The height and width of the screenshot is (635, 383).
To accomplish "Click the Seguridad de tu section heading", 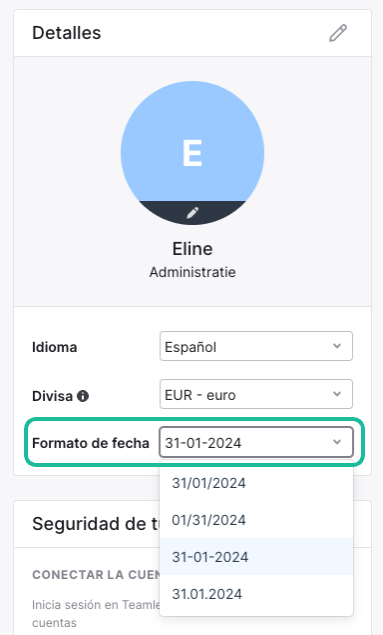I will (96, 524).
